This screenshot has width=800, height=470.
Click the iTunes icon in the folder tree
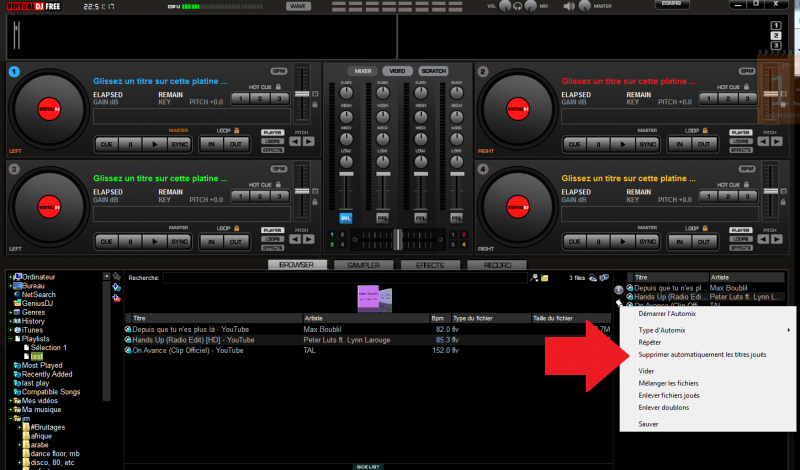pyautogui.click(x=16, y=329)
